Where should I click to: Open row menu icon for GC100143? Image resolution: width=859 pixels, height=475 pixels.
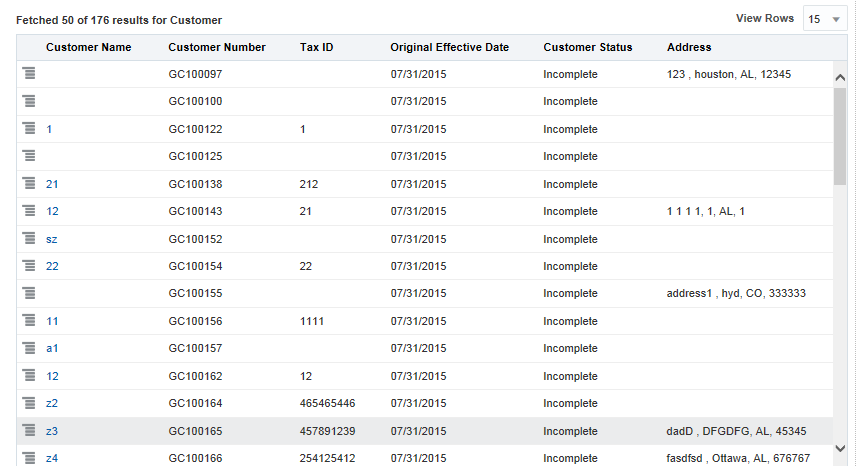(29, 210)
